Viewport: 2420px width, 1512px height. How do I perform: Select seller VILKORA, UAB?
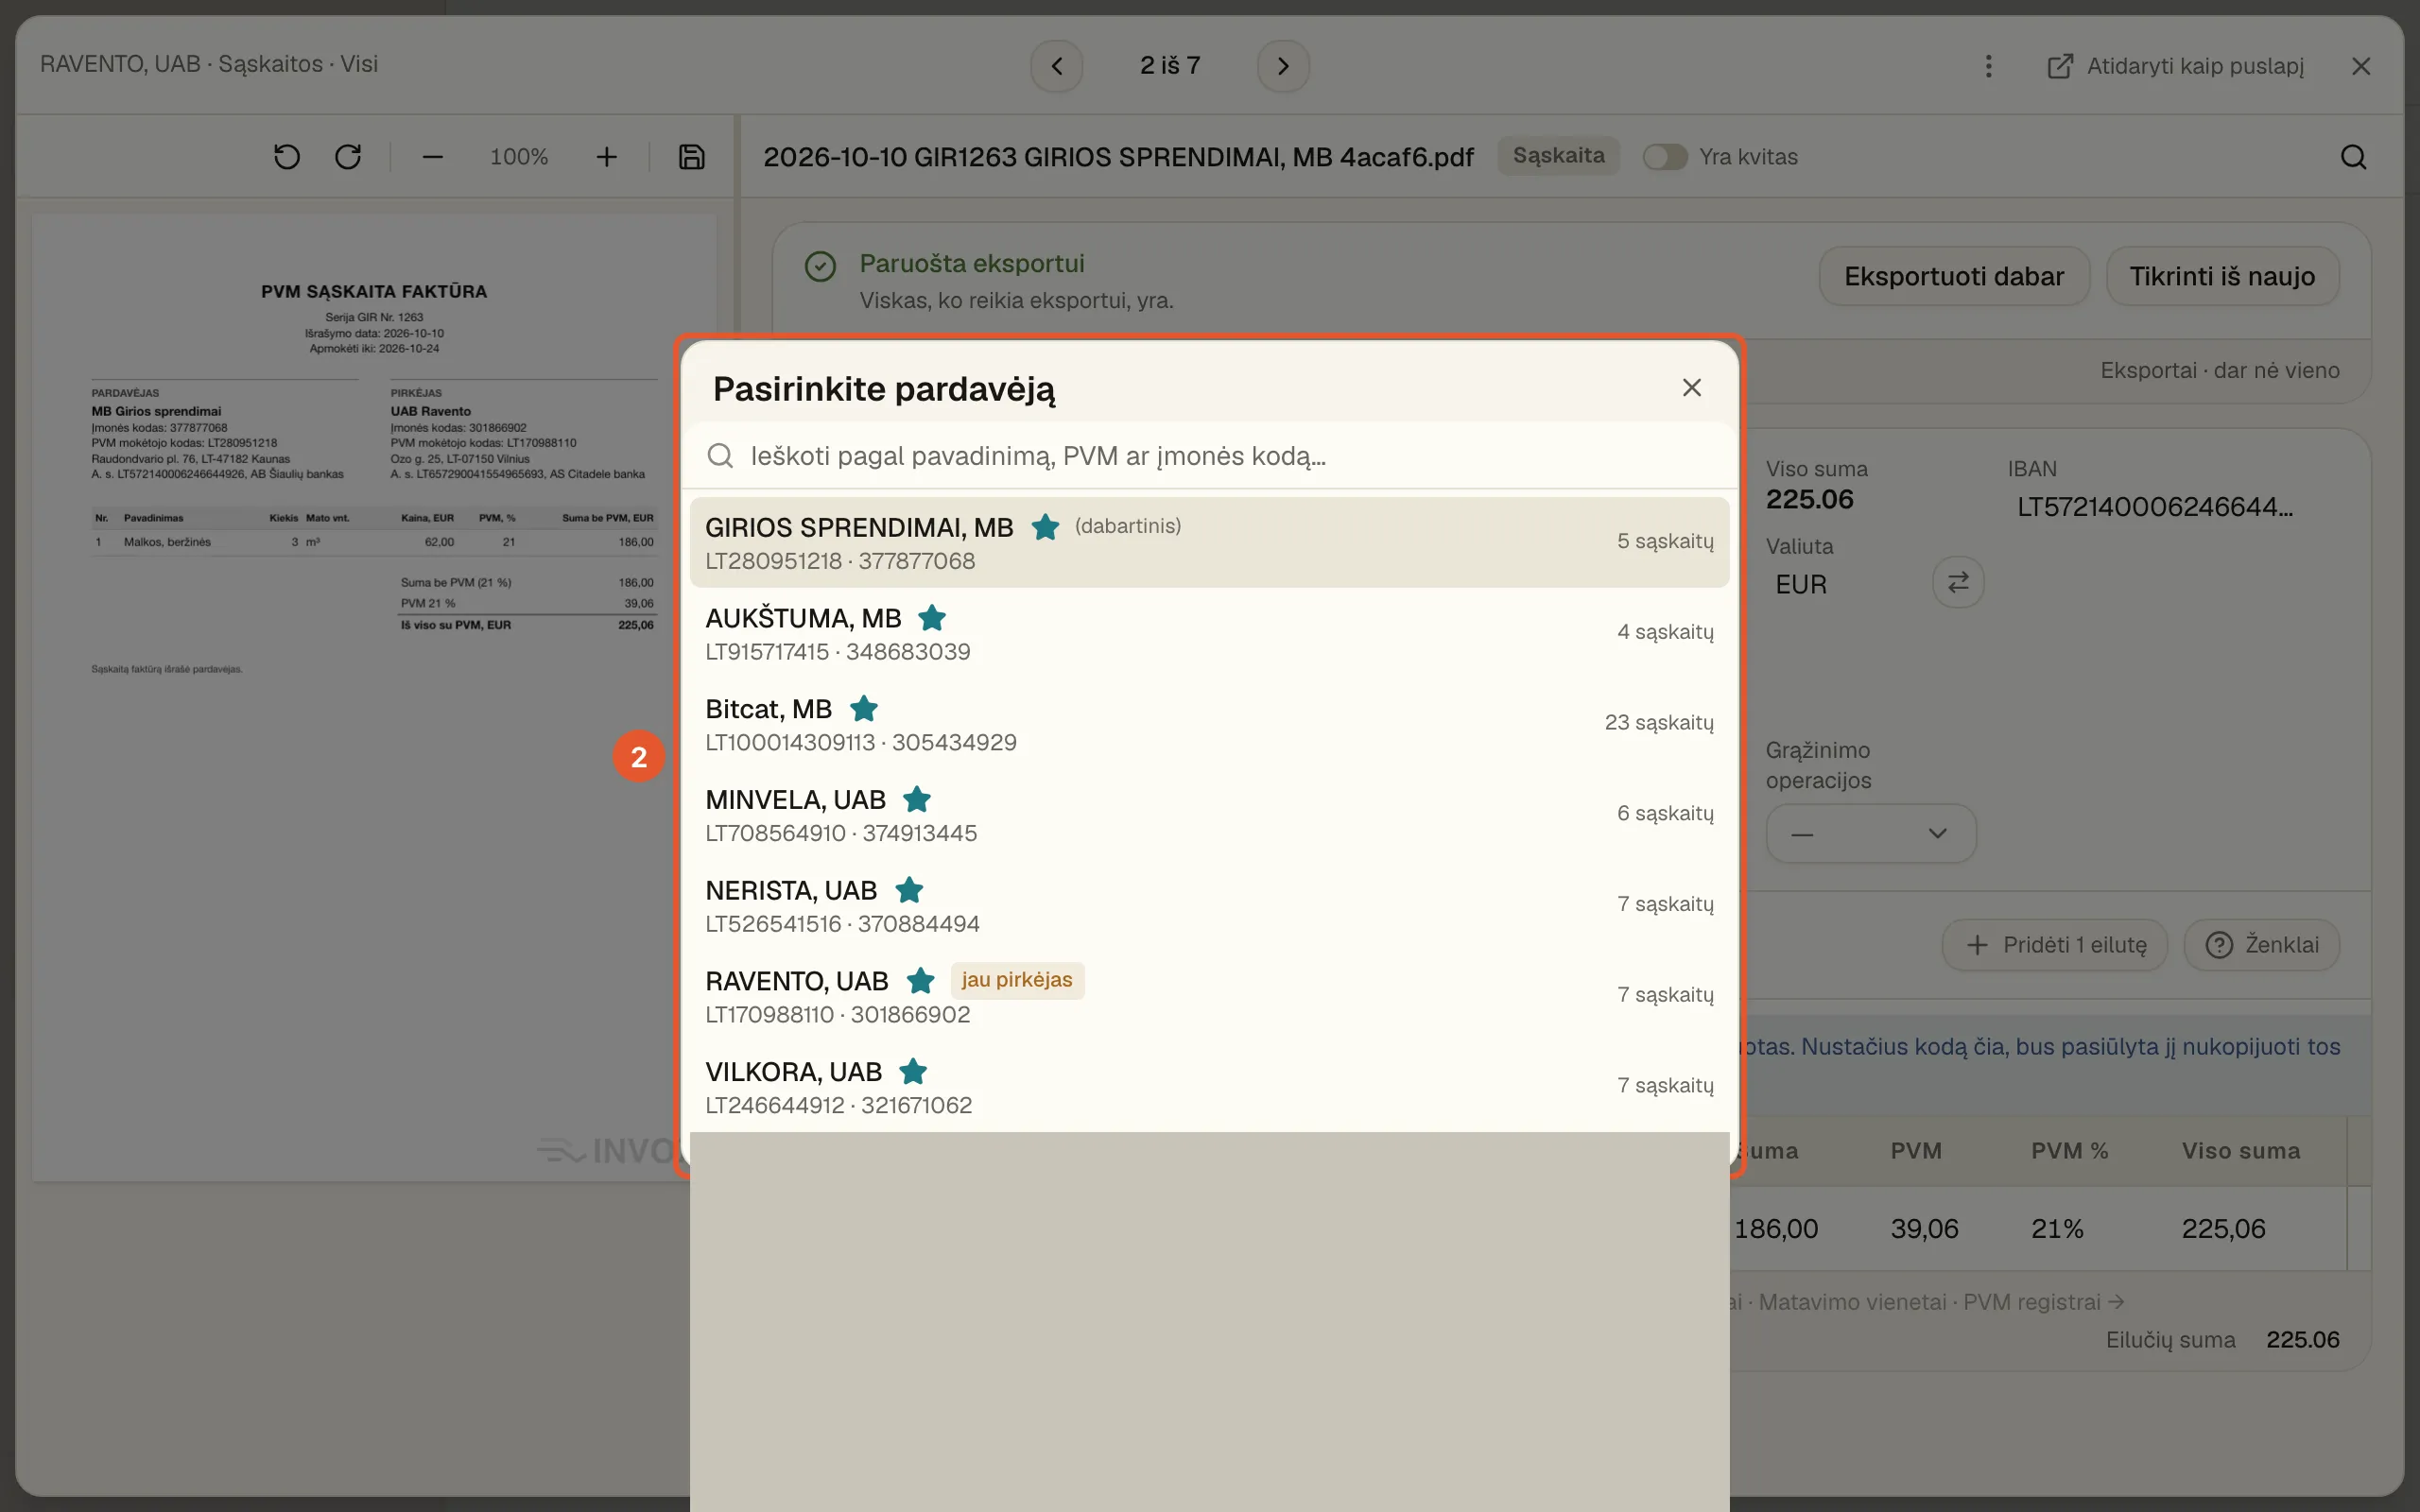click(x=1209, y=1087)
